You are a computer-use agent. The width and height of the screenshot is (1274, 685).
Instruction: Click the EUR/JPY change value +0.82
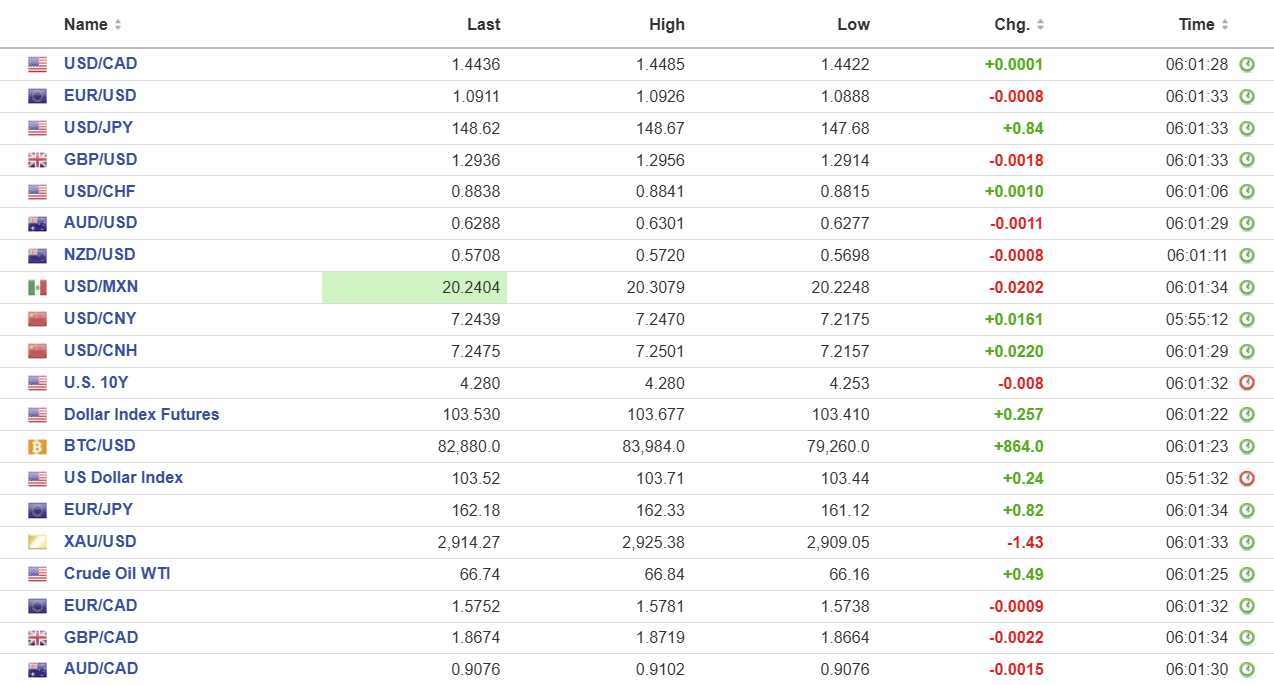tap(1023, 510)
